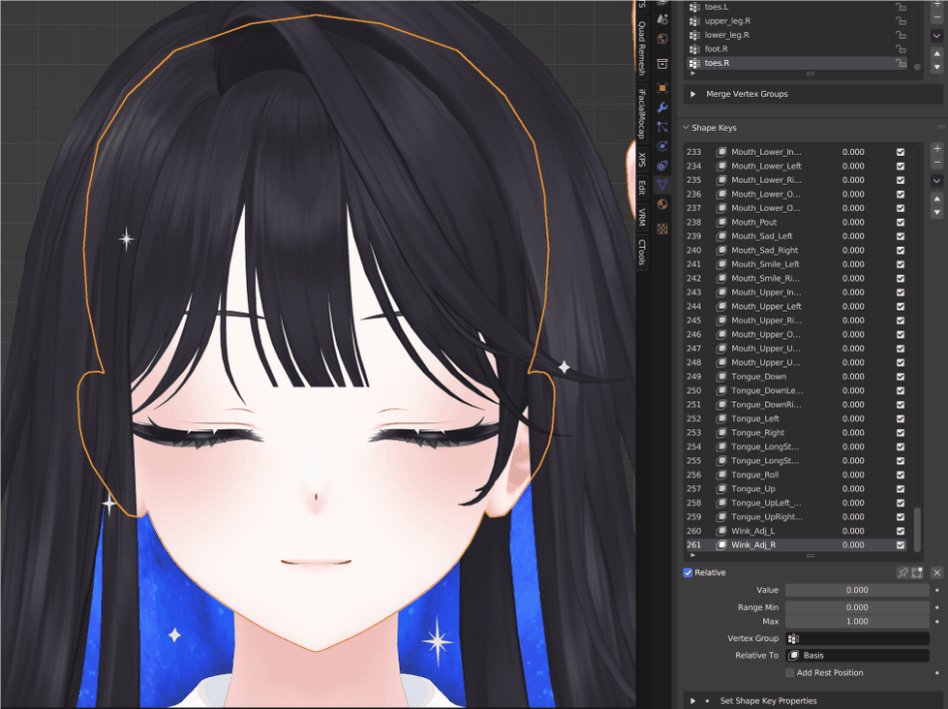Viewport: 948px width, 709px height.
Task: Open the iFacialMocap sidebar tab
Action: [x=642, y=113]
